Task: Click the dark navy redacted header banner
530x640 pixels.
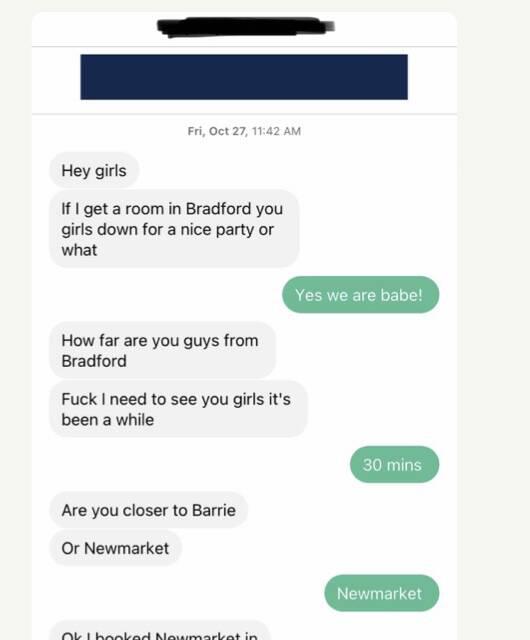Action: point(244,77)
